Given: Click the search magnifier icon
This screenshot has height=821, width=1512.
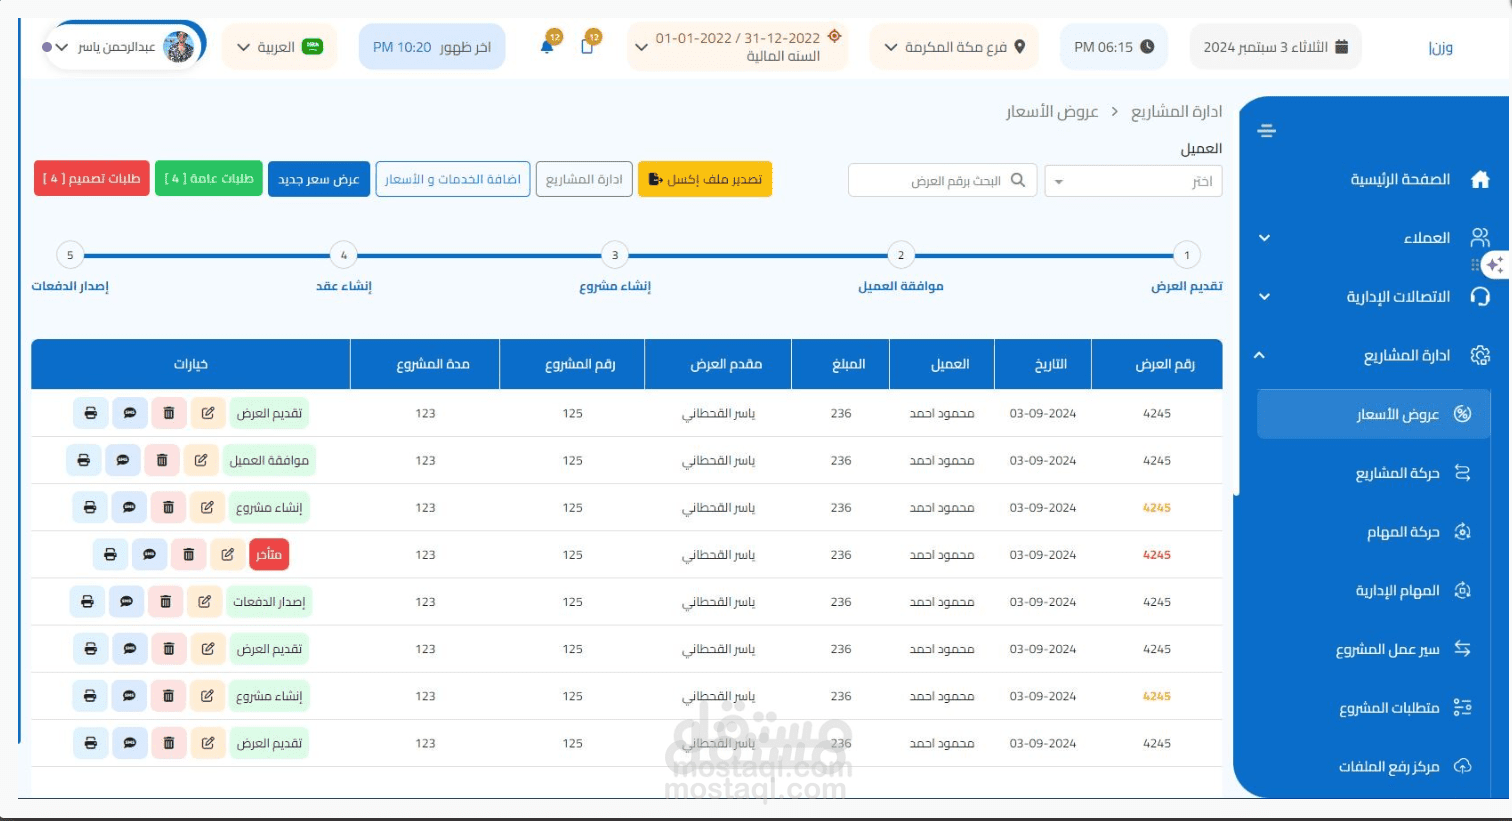Looking at the screenshot, I should (x=1018, y=180).
